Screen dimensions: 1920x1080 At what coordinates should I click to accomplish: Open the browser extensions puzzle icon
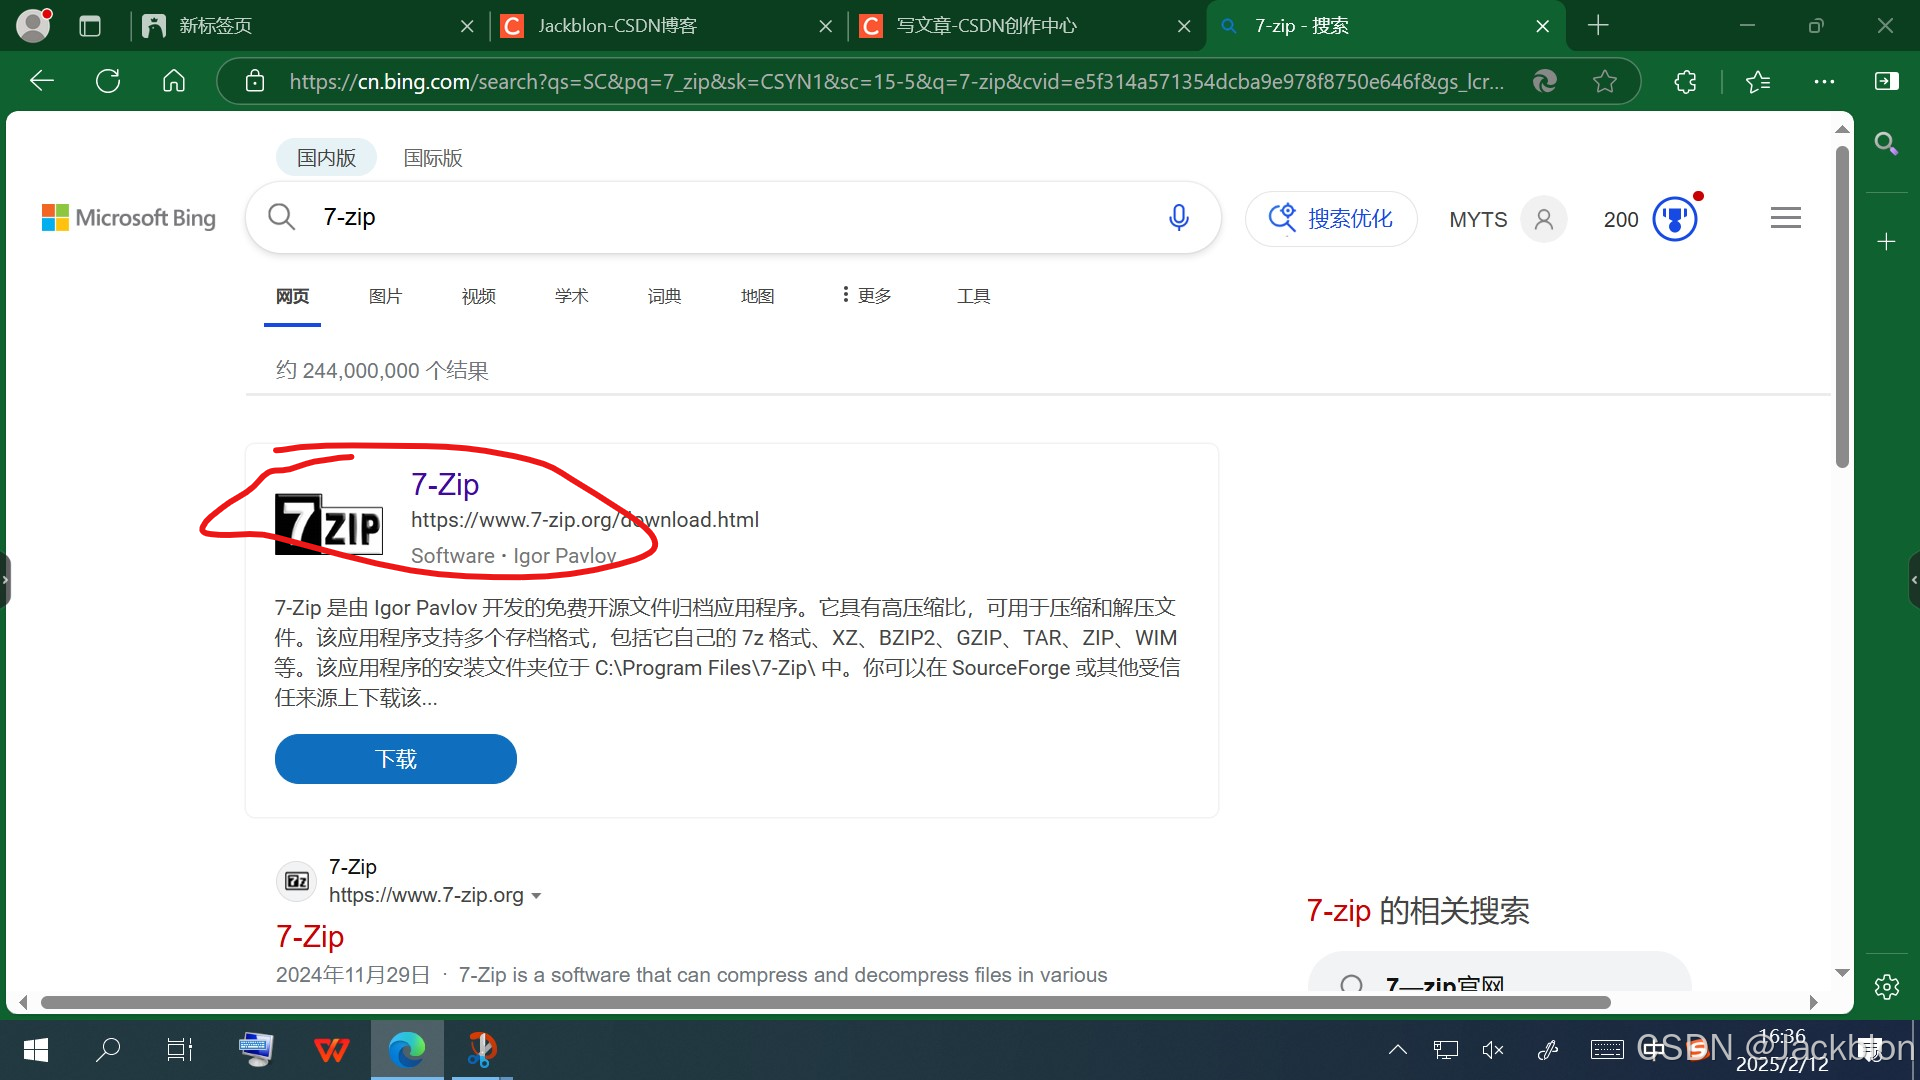(1685, 81)
